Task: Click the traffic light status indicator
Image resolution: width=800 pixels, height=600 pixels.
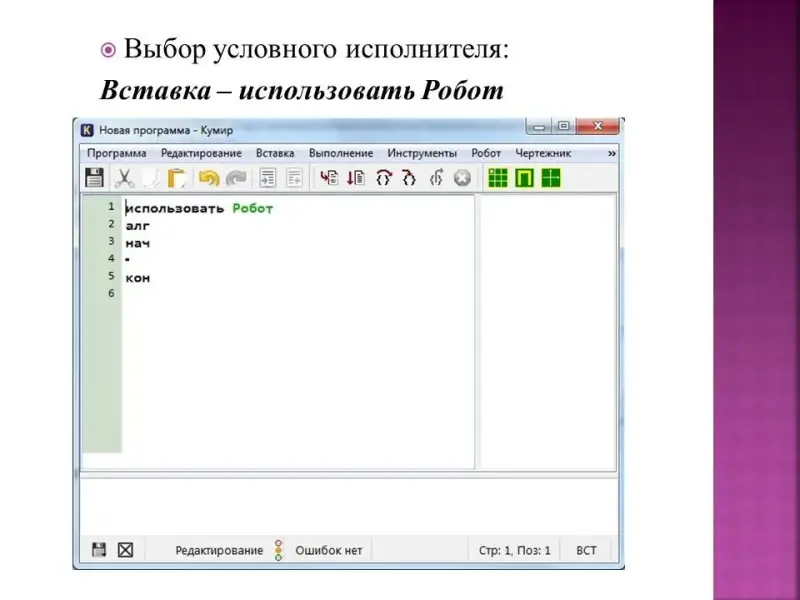Action: click(279, 550)
